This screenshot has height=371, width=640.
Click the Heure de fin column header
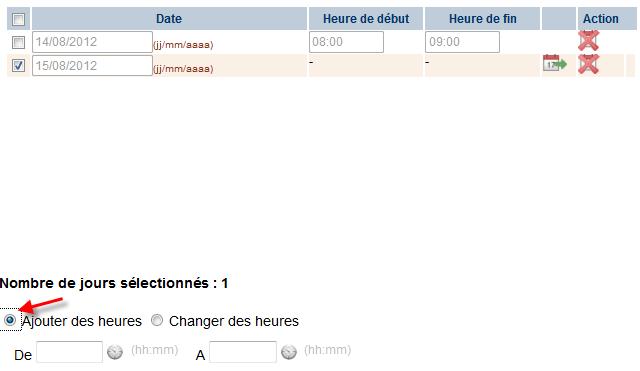click(x=482, y=19)
